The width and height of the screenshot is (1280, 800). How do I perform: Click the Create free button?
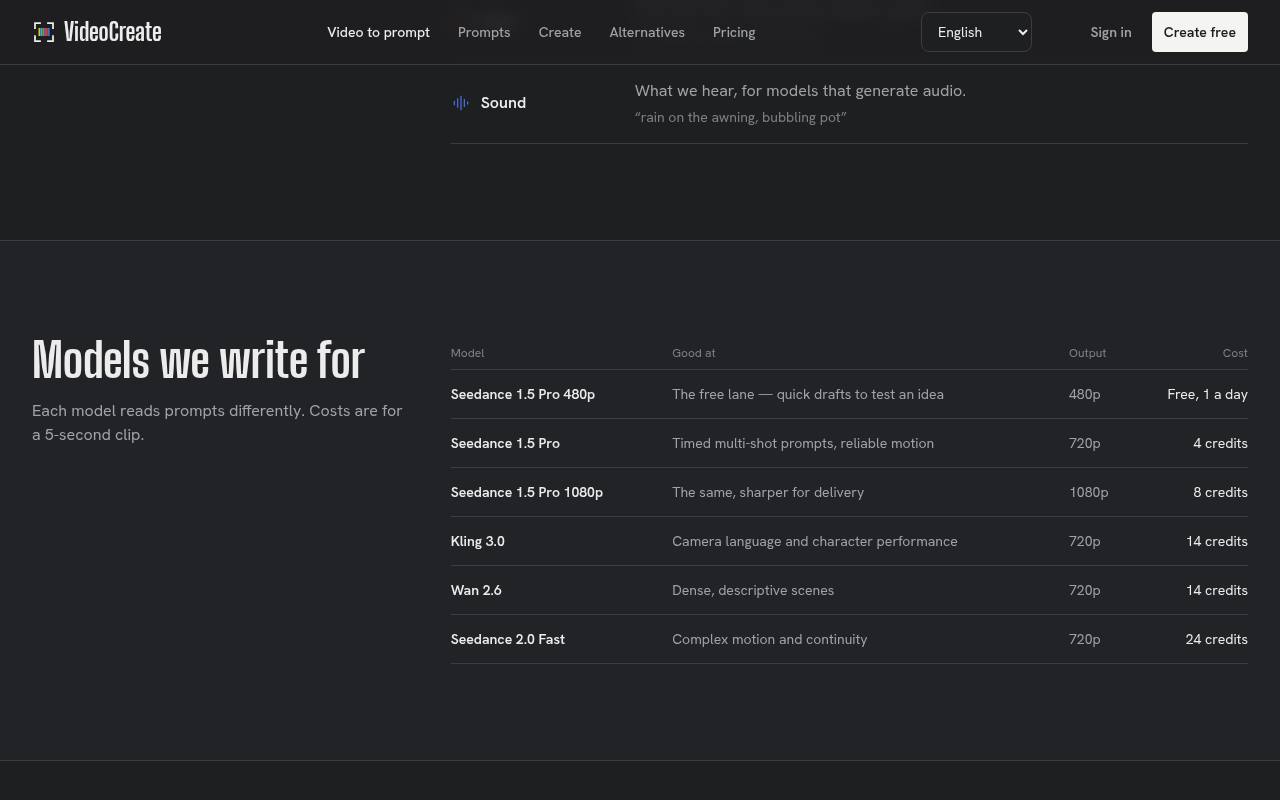point(1200,32)
